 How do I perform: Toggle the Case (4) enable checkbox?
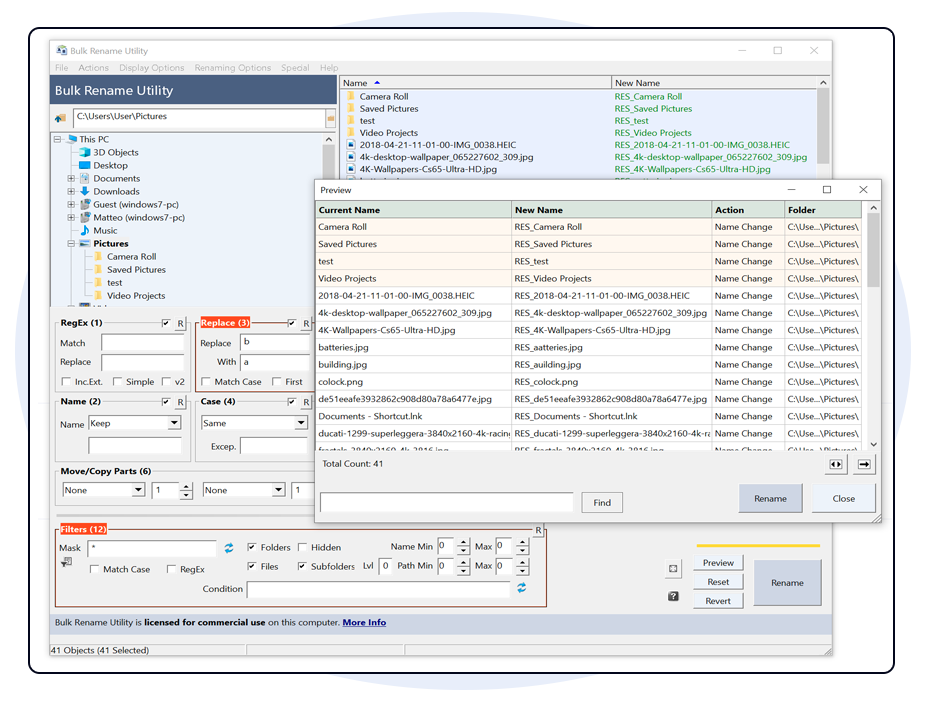click(x=292, y=402)
